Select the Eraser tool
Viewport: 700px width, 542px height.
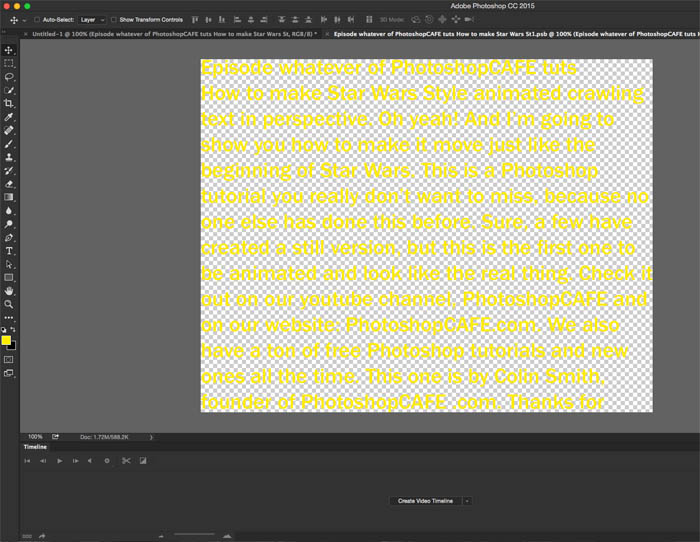[x=9, y=184]
